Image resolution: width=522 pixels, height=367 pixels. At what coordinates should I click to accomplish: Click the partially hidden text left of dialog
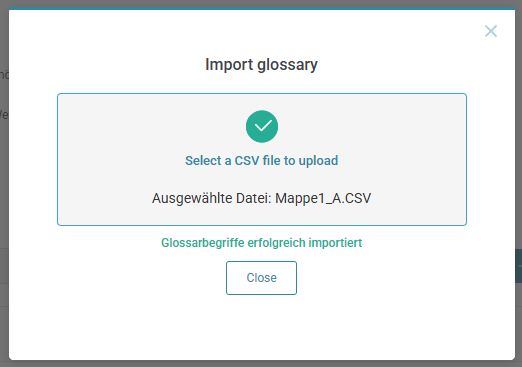coord(4,115)
